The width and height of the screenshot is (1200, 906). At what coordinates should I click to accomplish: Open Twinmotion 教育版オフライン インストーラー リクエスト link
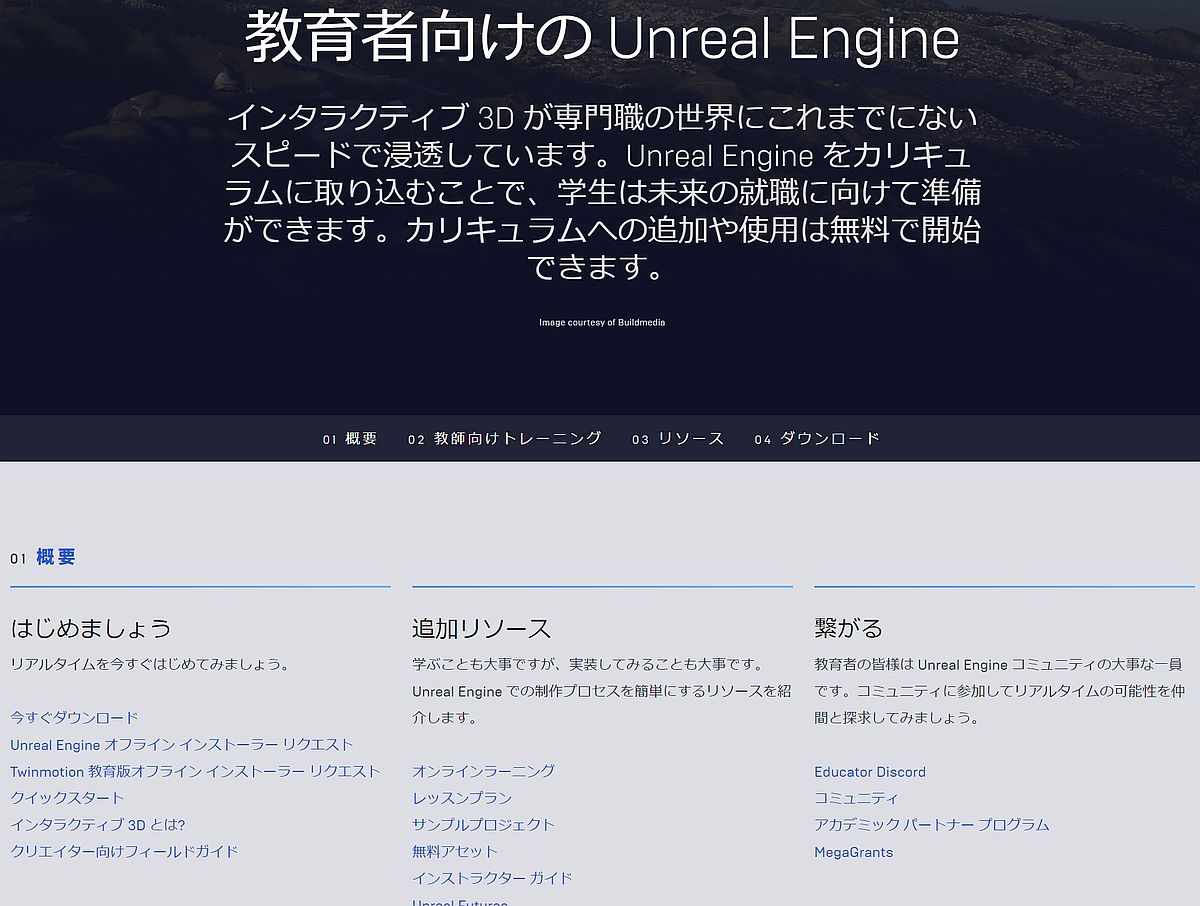195,771
